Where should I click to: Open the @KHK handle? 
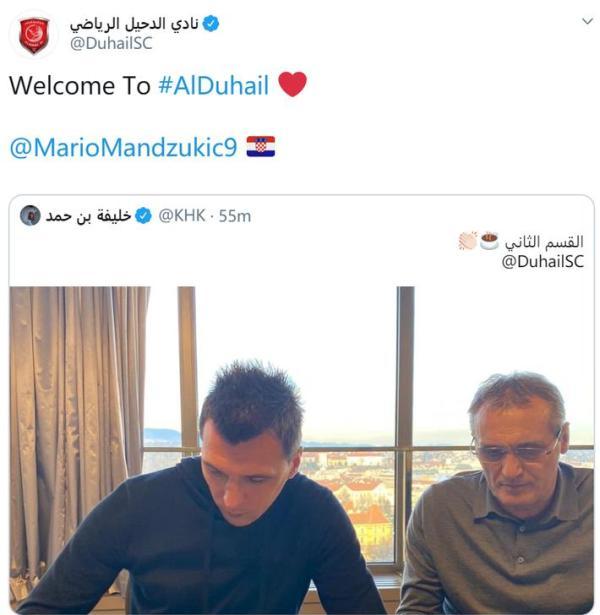pos(182,216)
